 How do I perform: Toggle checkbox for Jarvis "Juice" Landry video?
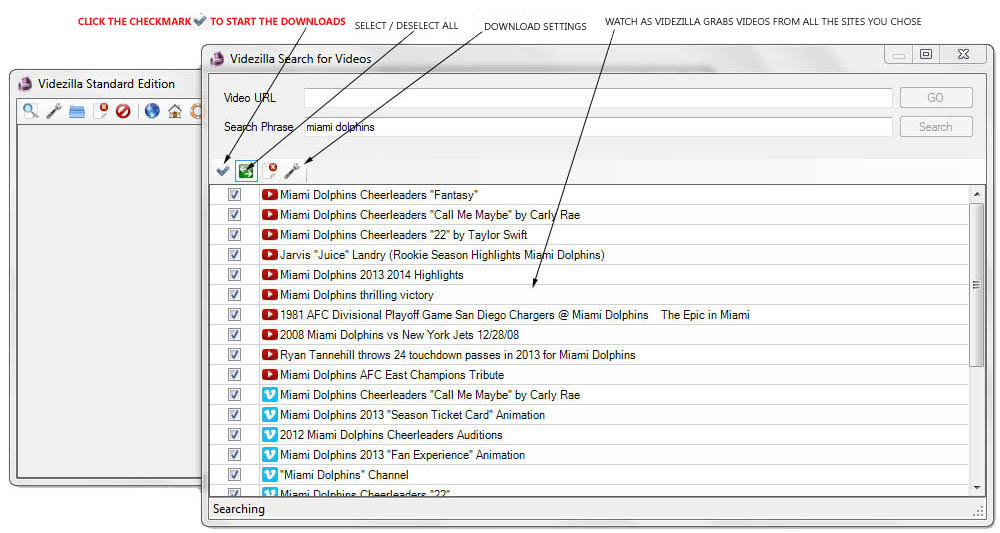pyautogui.click(x=235, y=254)
